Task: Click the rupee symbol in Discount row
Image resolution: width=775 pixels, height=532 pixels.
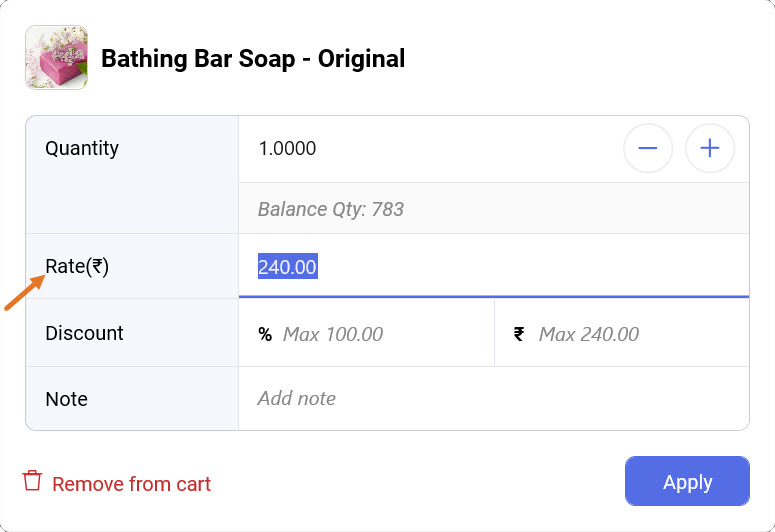Action: click(519, 334)
